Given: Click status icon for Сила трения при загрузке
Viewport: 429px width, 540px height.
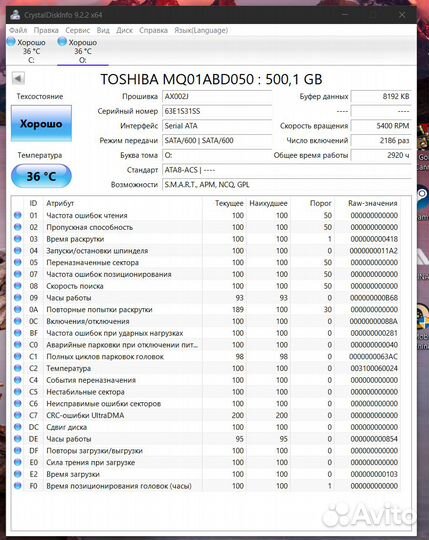Looking at the screenshot, I should click(x=18, y=462).
